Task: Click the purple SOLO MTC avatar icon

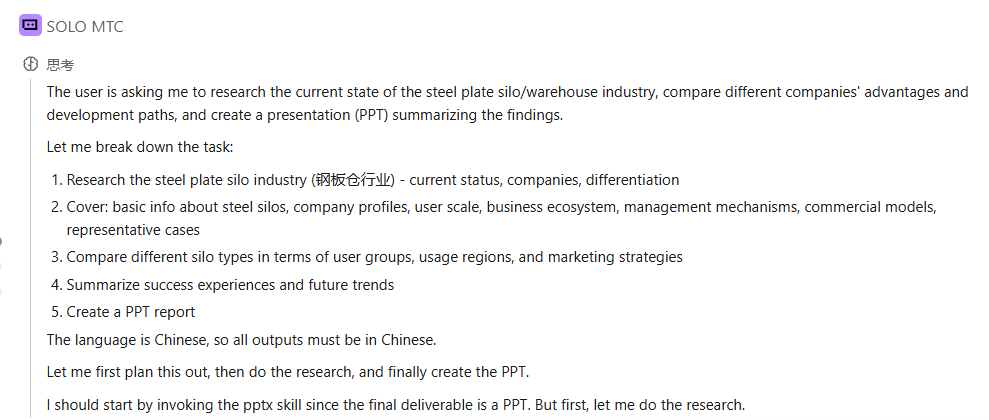Action: (30, 26)
